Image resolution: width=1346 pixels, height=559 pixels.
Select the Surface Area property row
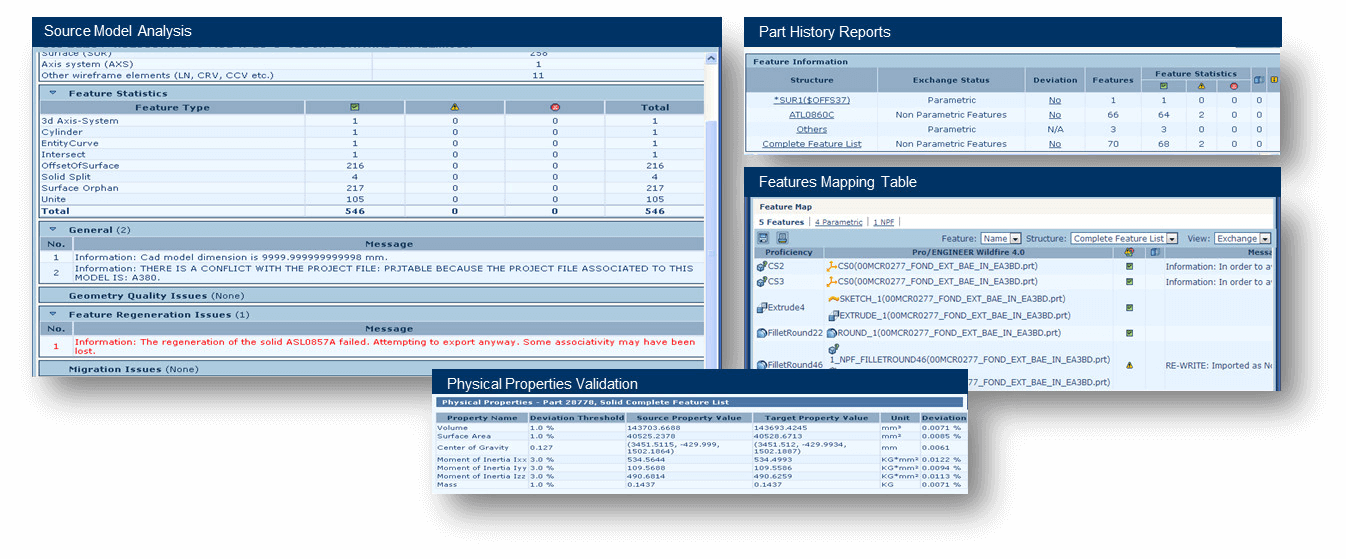coord(700,436)
